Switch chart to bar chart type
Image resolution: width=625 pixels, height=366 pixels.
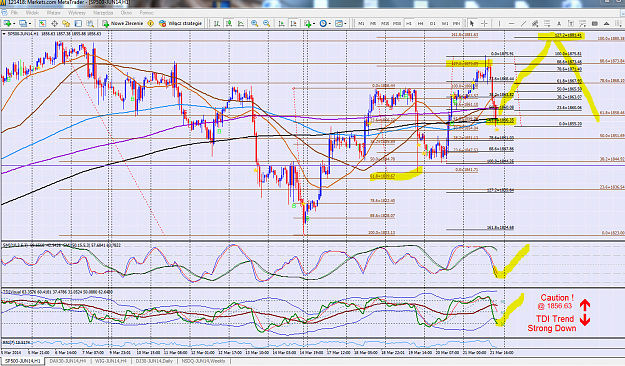tap(216, 24)
